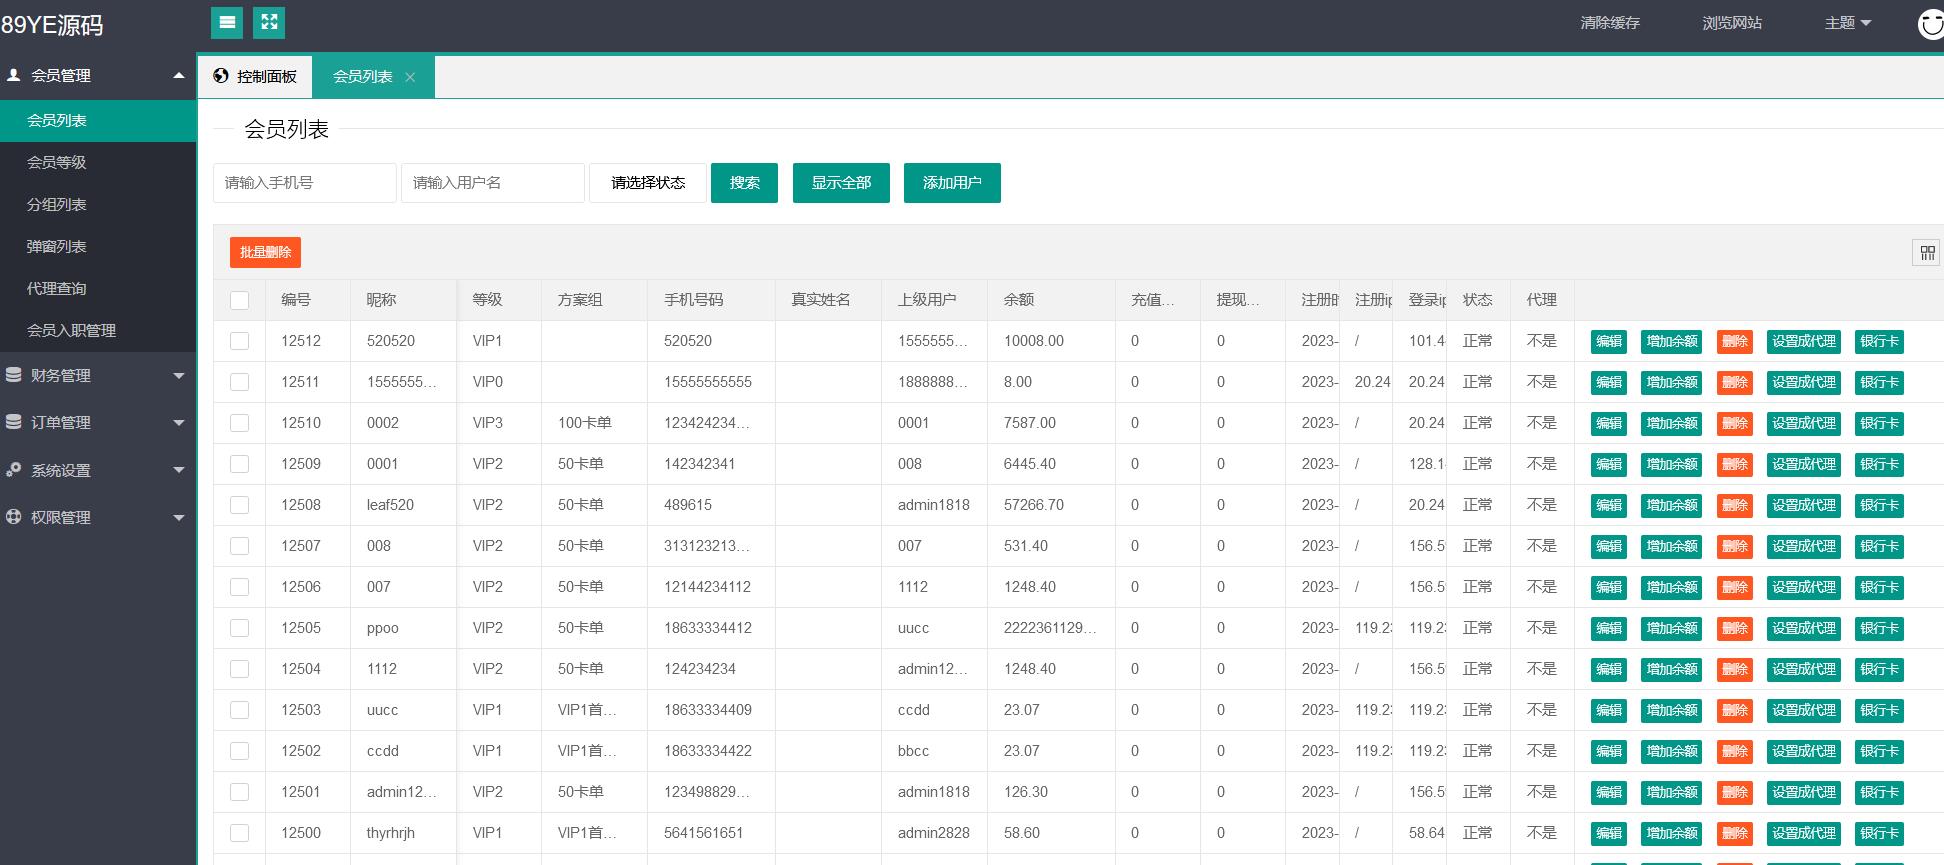The height and width of the screenshot is (865, 1944).
Task: Click the column filter grid icon
Action: click(x=1926, y=253)
